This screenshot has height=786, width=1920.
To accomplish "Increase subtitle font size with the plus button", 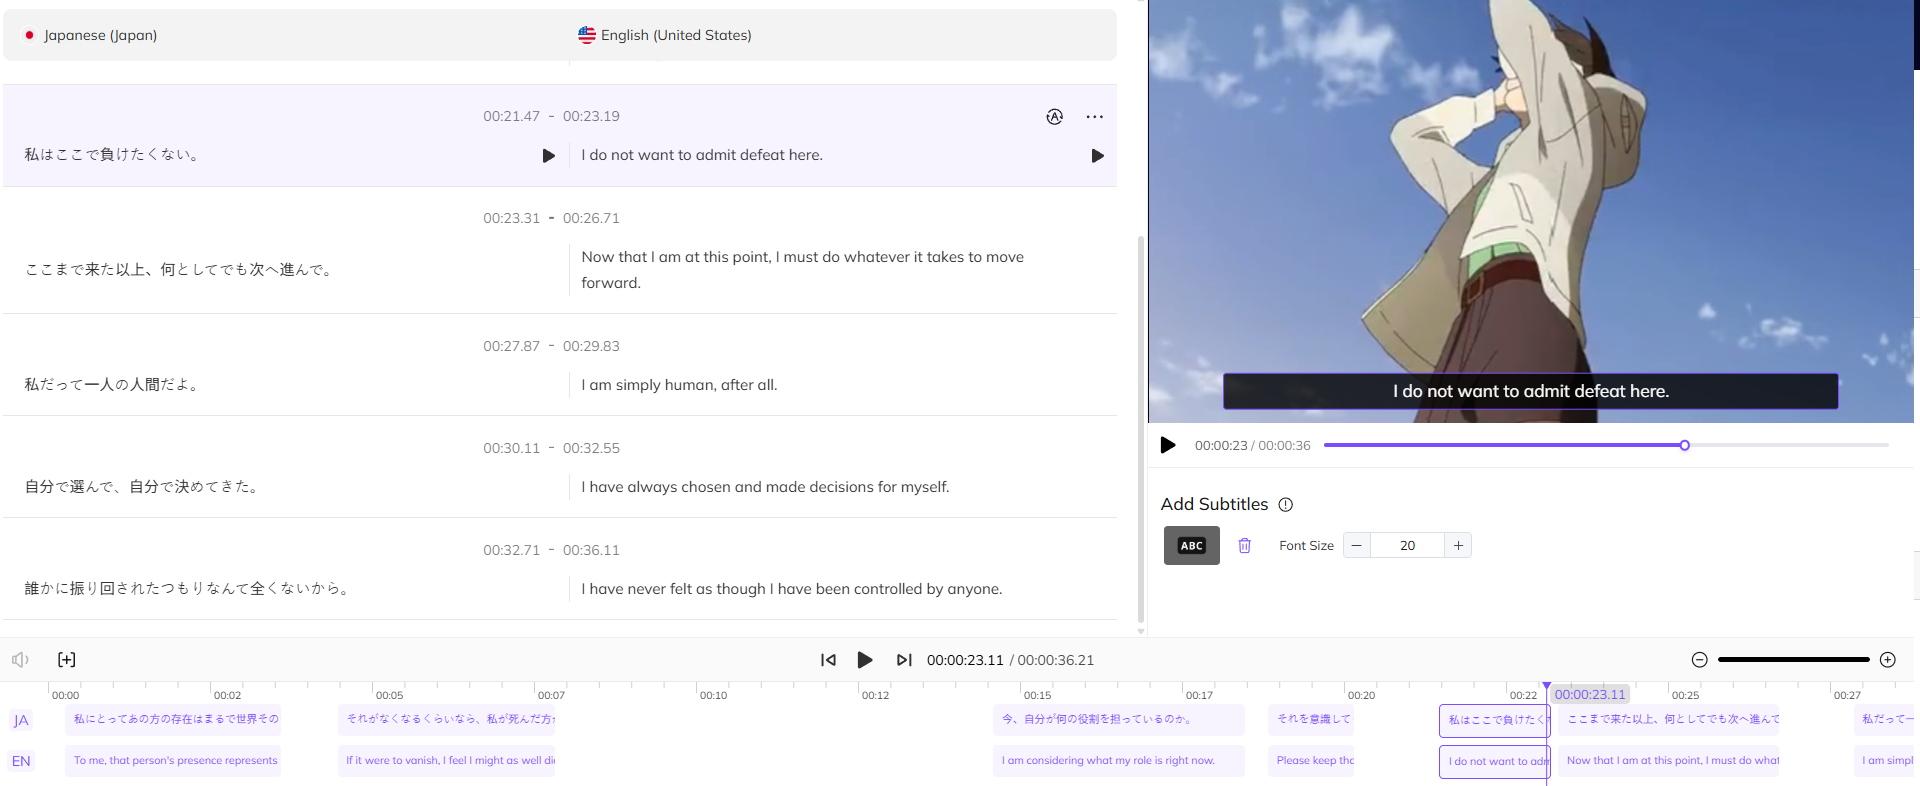I will 1458,545.
